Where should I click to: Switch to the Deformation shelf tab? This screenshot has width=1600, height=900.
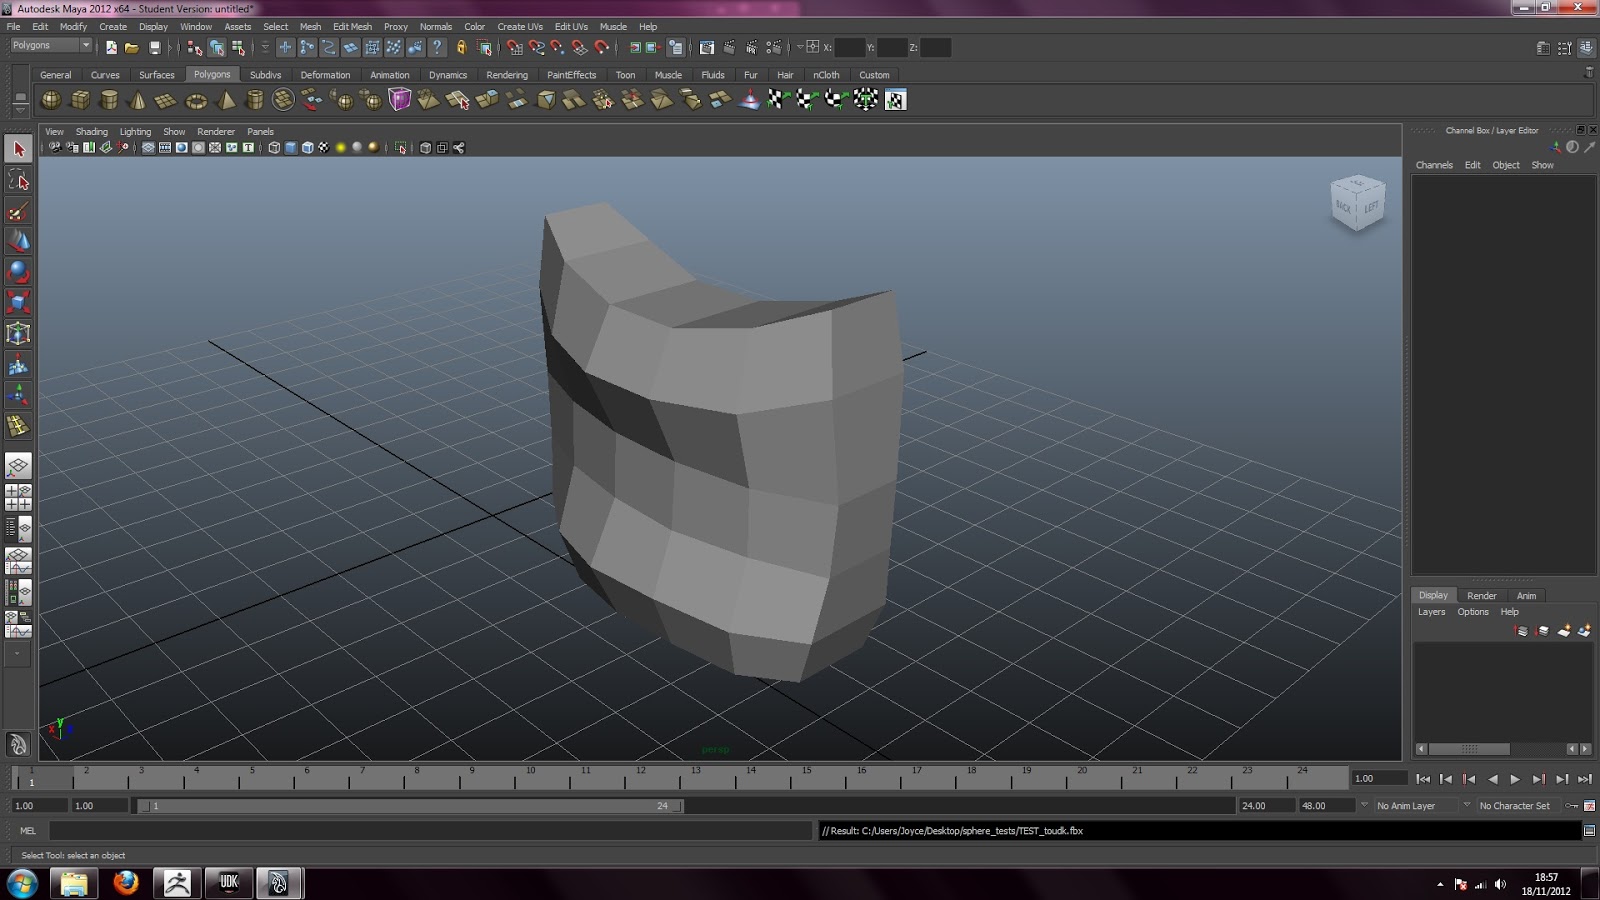pyautogui.click(x=325, y=75)
